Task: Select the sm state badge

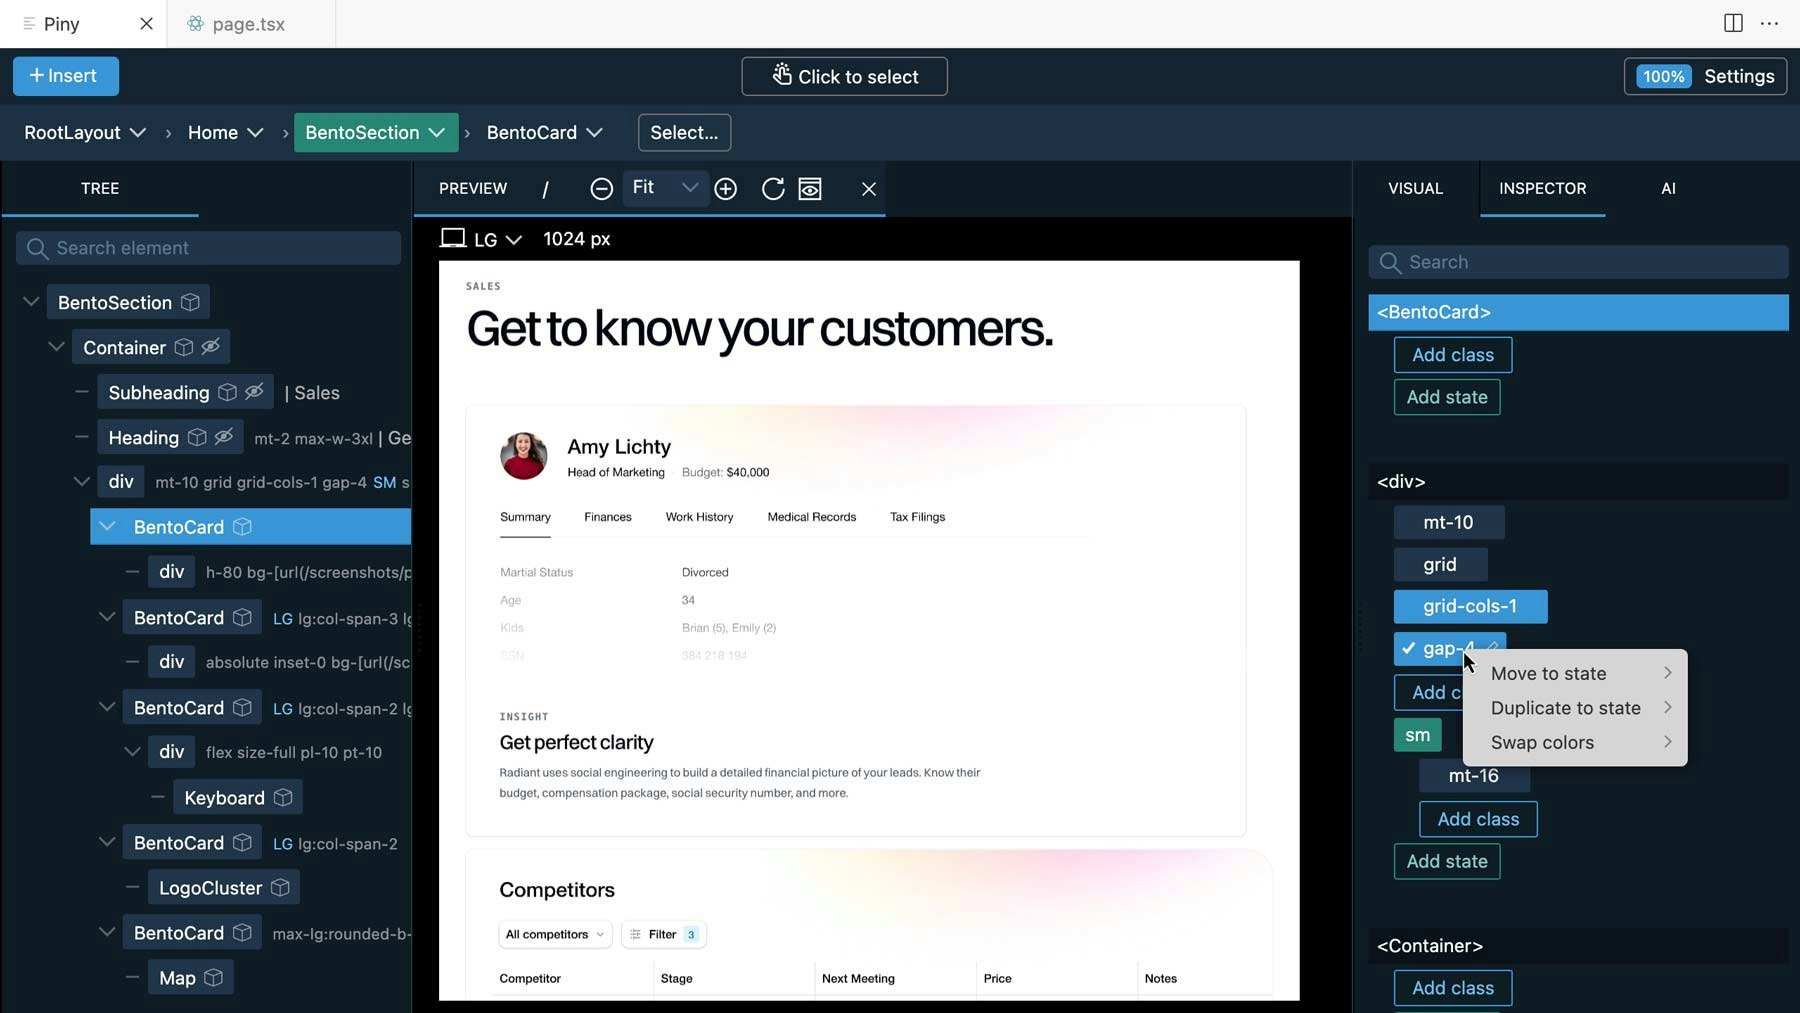Action: point(1417,735)
